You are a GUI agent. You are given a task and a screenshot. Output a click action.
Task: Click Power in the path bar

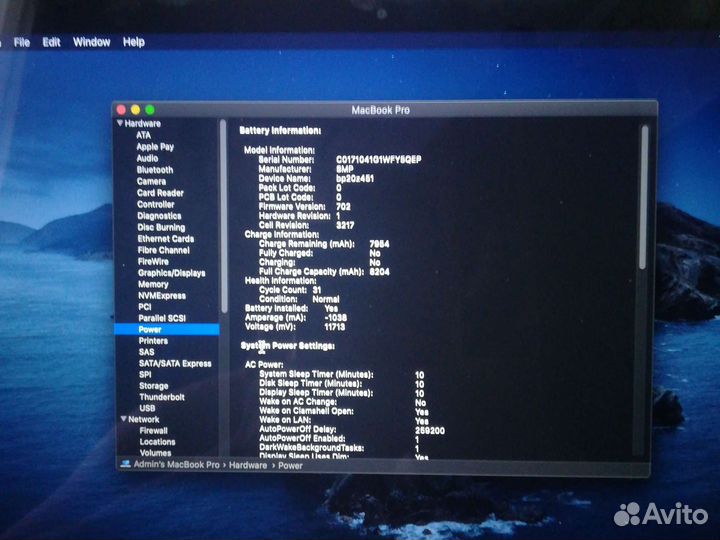pyautogui.click(x=290, y=466)
